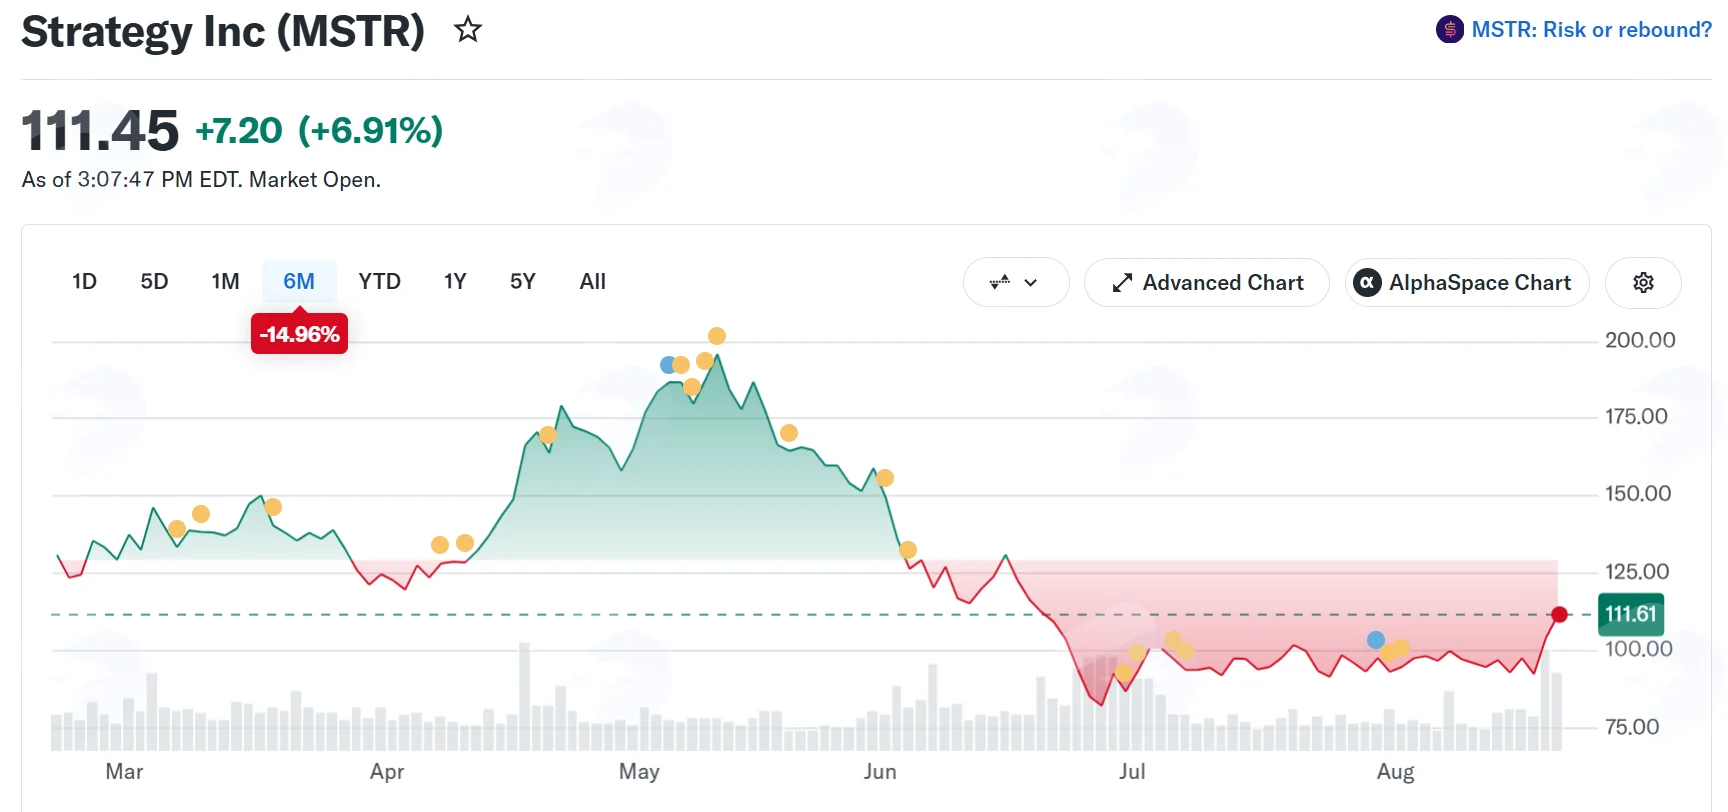Click the 111.61 current price label
This screenshot has height=812, width=1728.
1631,614
